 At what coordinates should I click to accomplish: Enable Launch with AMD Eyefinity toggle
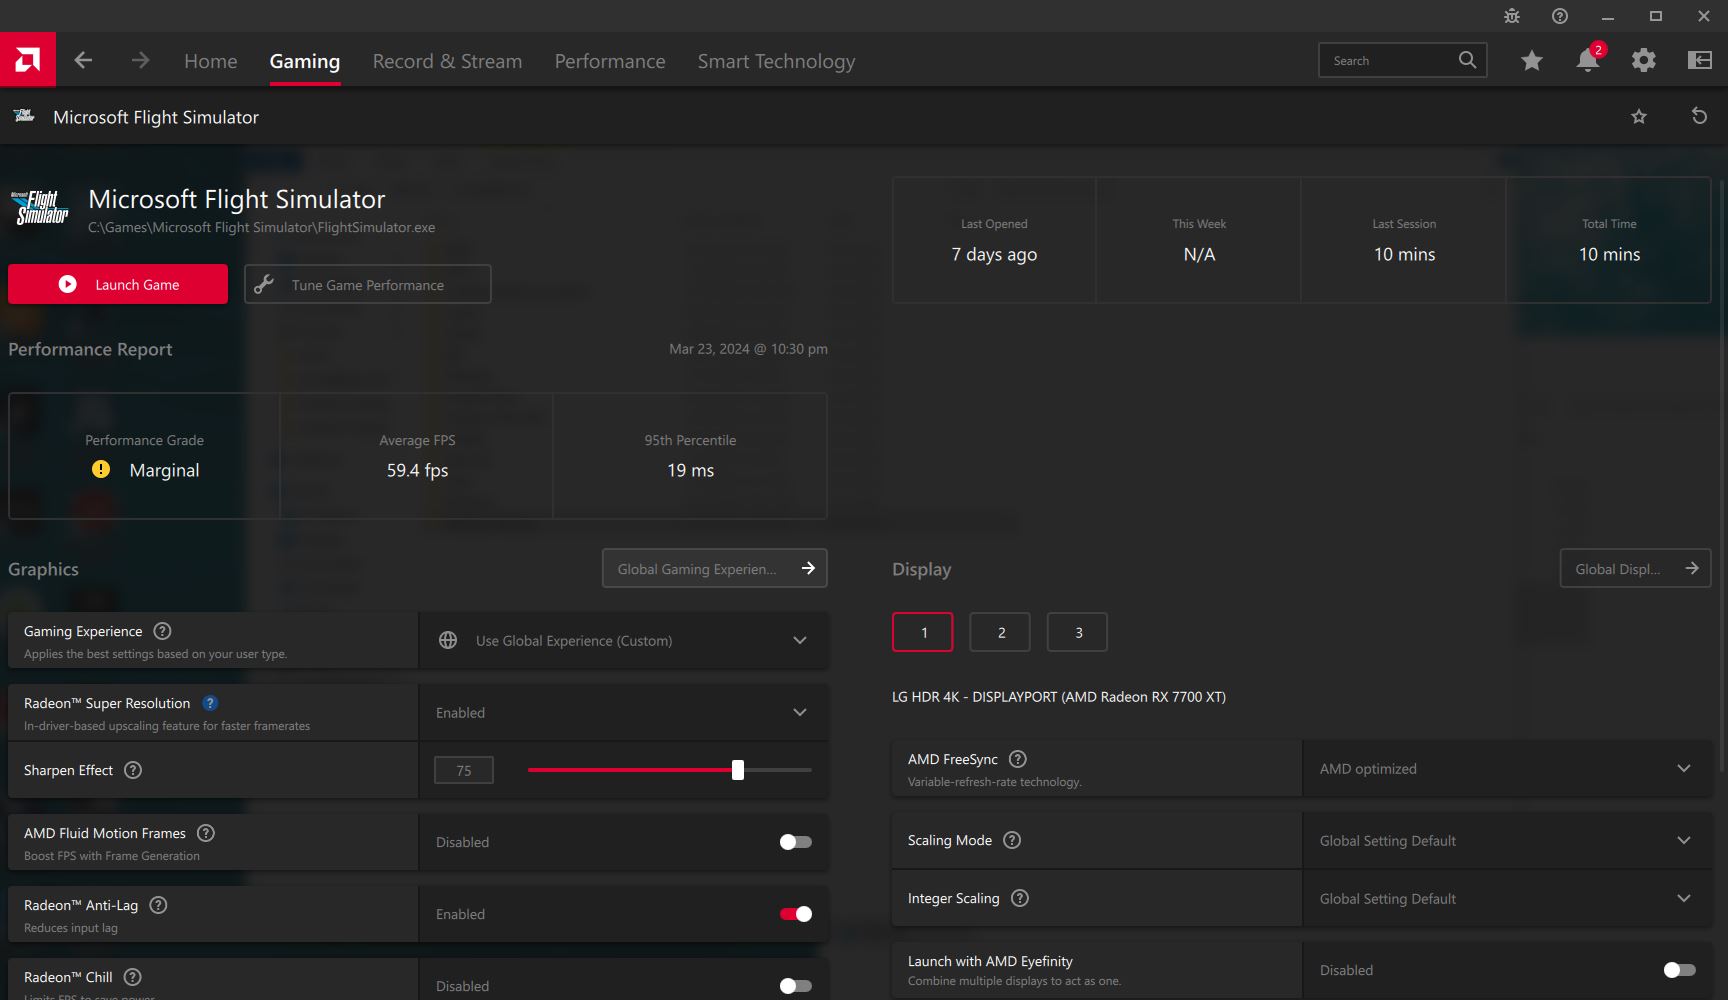(1680, 970)
